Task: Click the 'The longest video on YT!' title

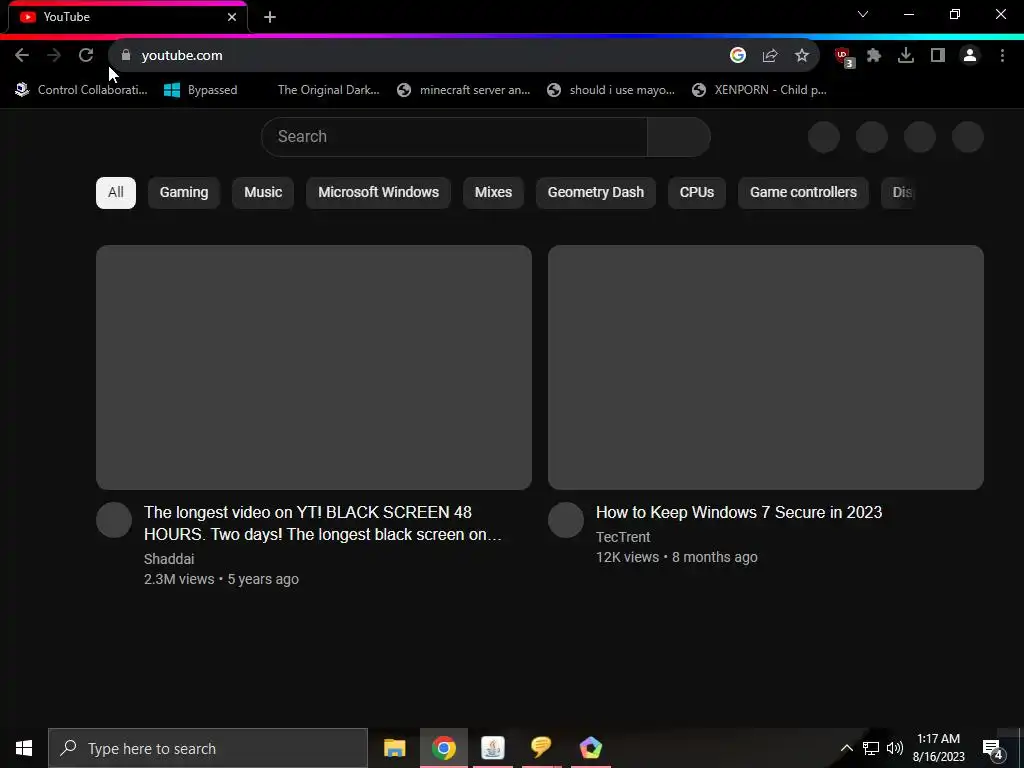Action: tap(323, 523)
